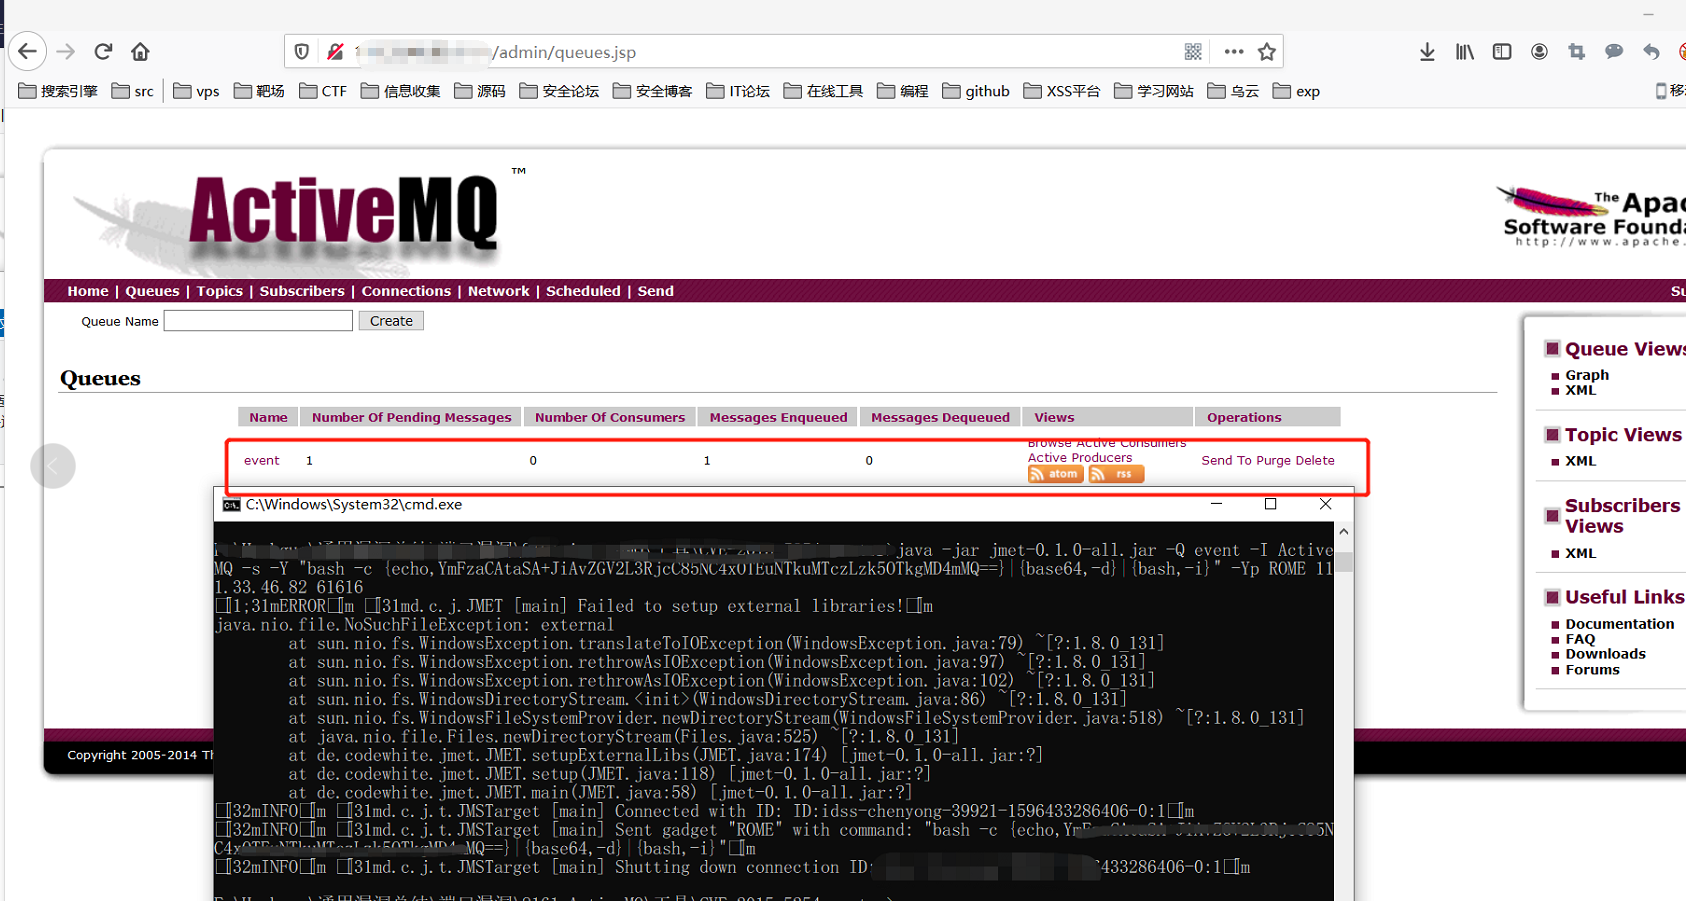Open the Queues navigation item
This screenshot has height=901, width=1686.
pos(152,291)
